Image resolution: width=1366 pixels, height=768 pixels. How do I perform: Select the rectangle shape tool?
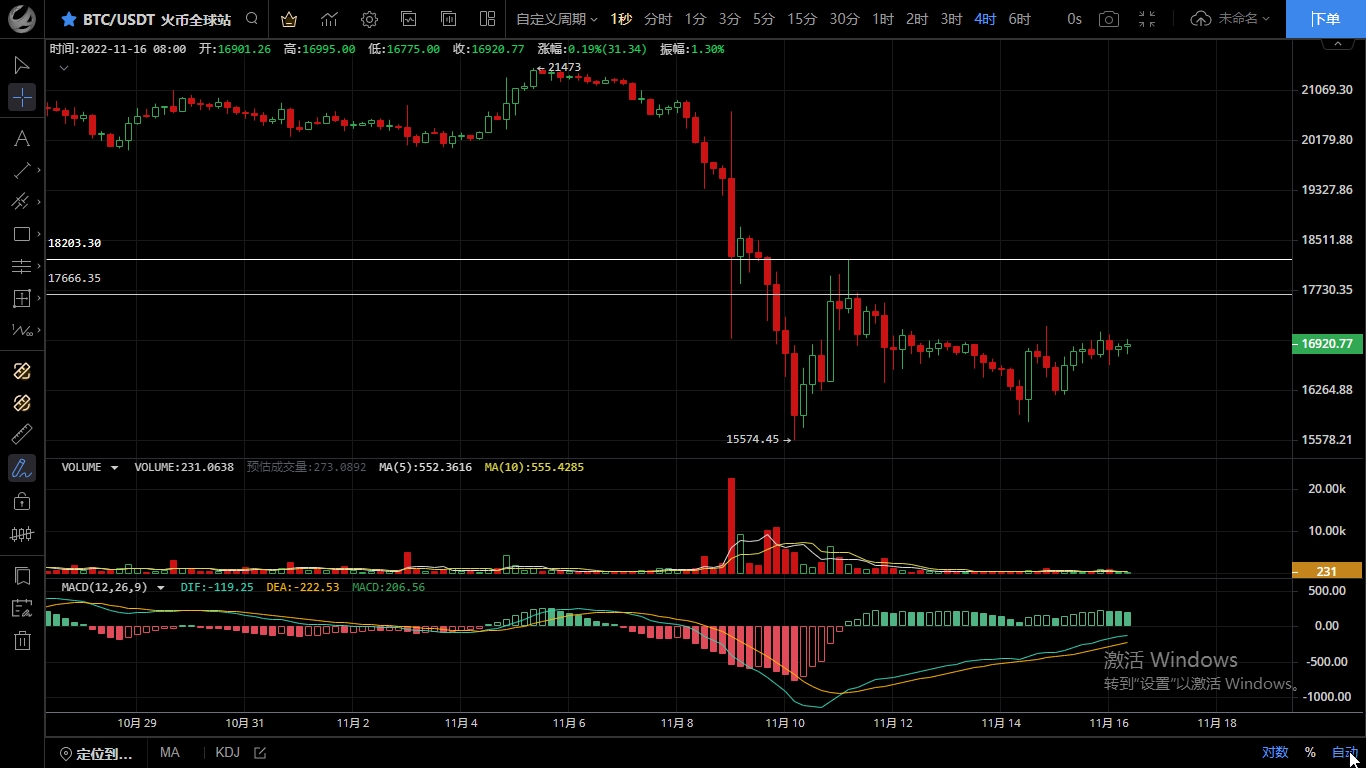(x=22, y=234)
